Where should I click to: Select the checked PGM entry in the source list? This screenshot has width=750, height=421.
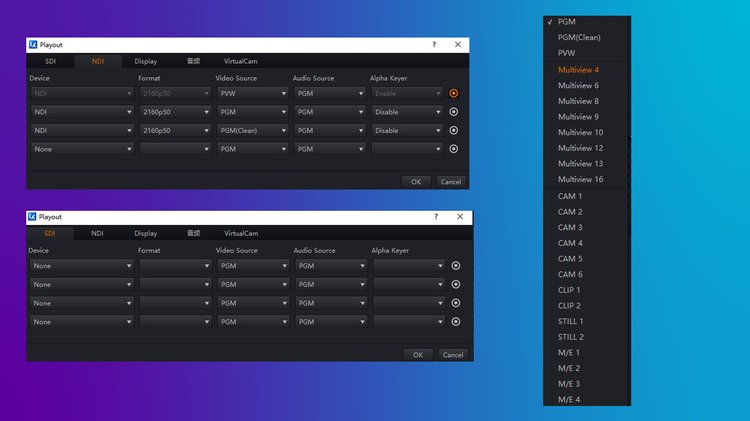tap(567, 22)
